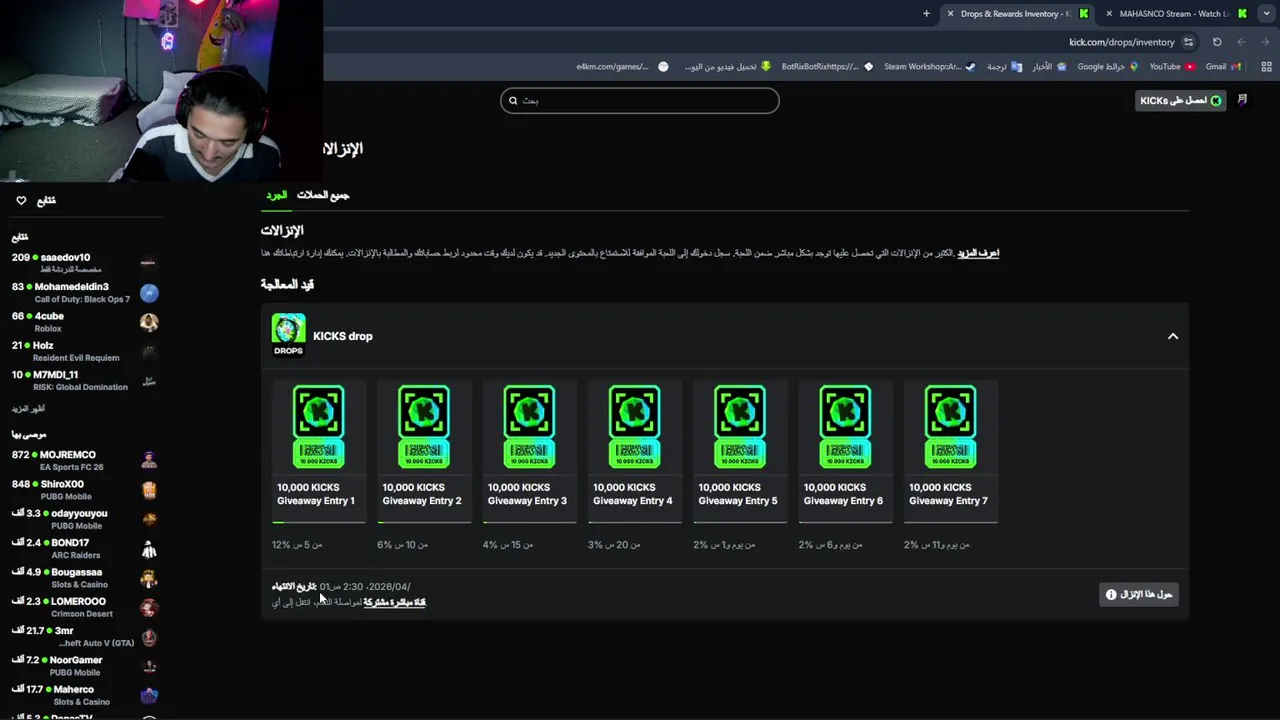Open the video download (تحميل فيديو) bookmark
This screenshot has width=1280, height=720.
(x=728, y=67)
